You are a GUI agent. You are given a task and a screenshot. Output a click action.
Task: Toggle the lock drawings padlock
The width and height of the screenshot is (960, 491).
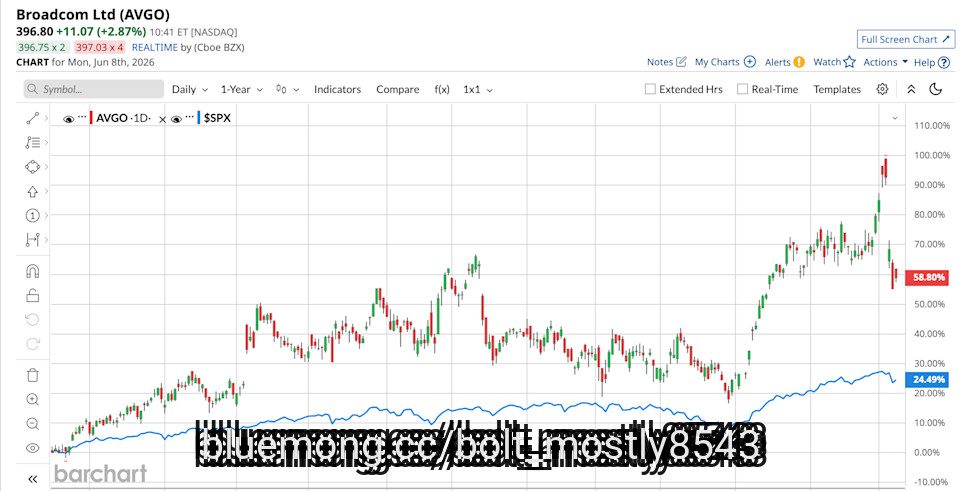(32, 296)
